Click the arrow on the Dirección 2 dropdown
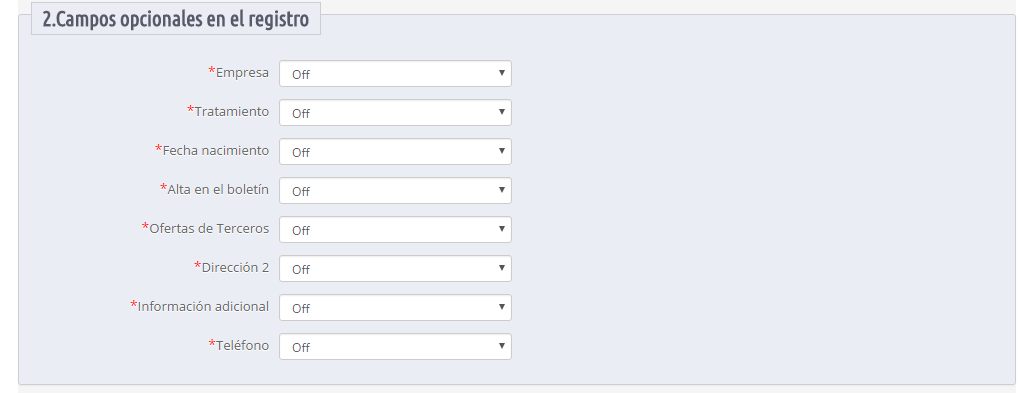Viewport: 1022px width, 393px height. tap(501, 268)
